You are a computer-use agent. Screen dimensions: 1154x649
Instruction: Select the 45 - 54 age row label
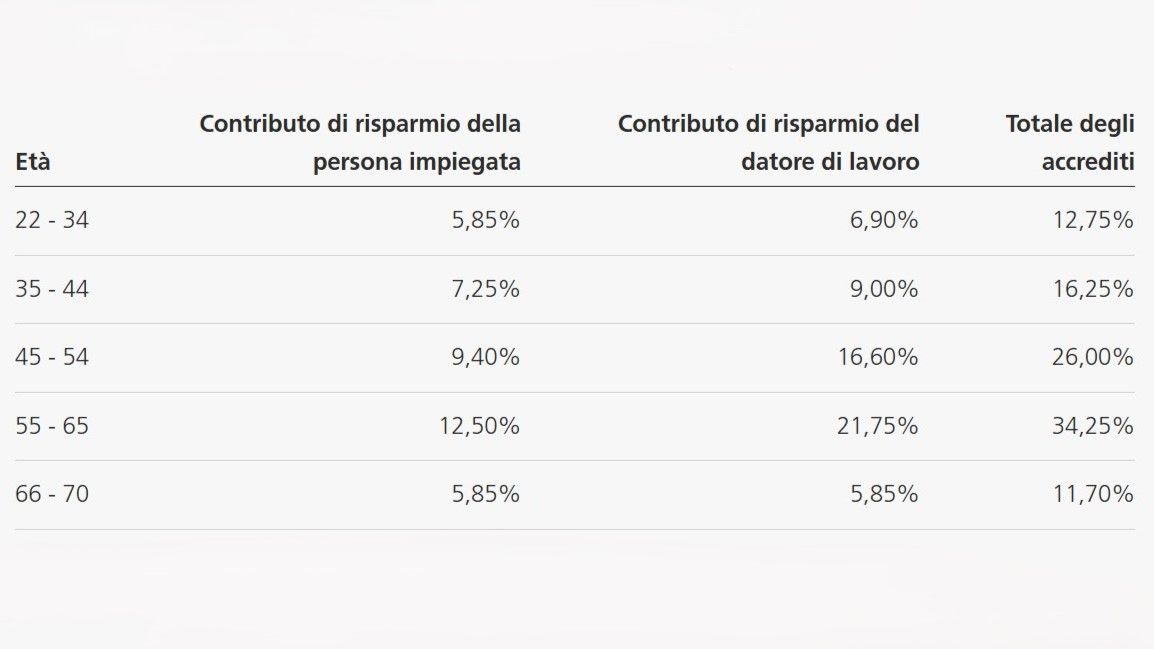click(52, 357)
